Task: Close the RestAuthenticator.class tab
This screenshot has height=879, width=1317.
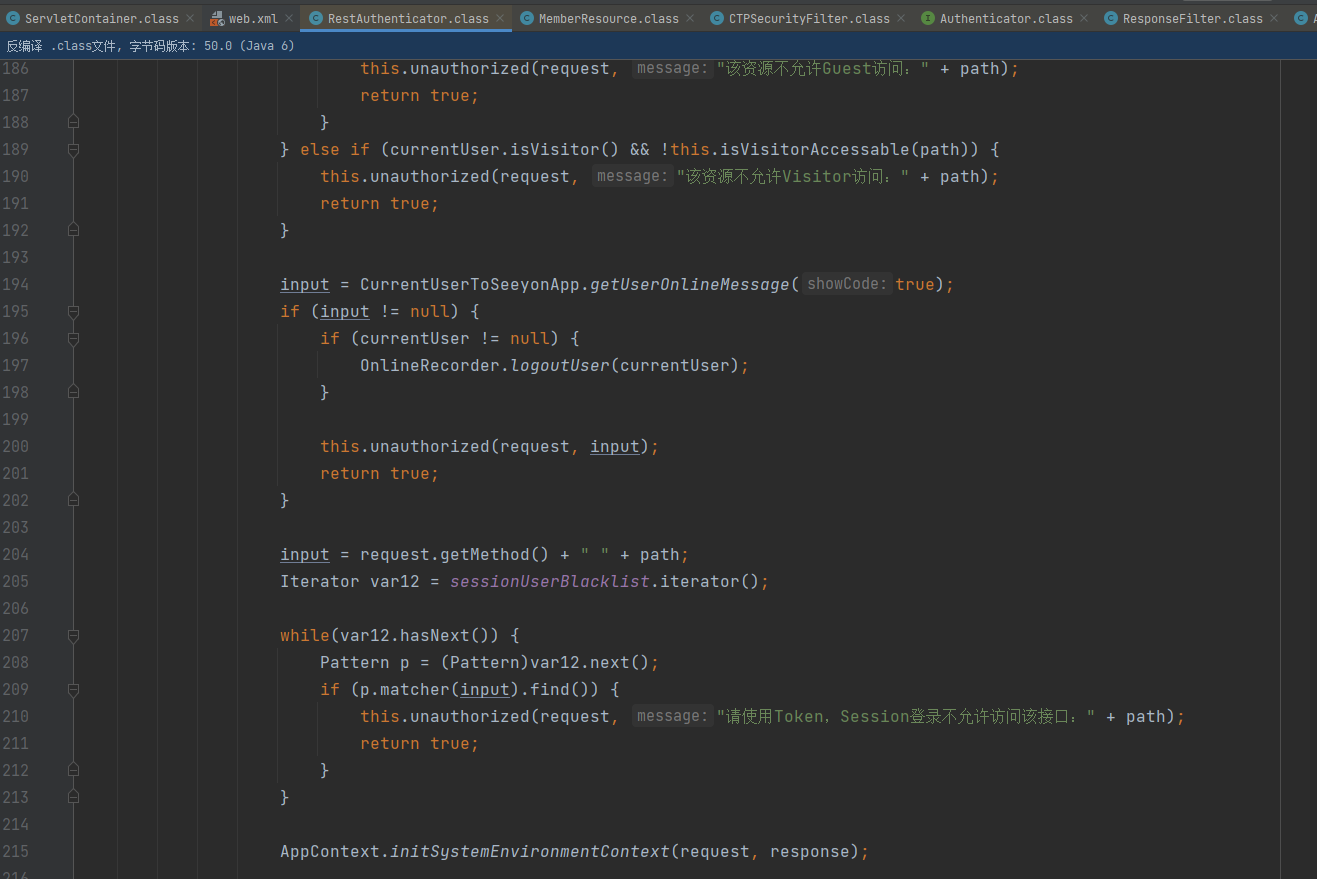Action: [500, 18]
